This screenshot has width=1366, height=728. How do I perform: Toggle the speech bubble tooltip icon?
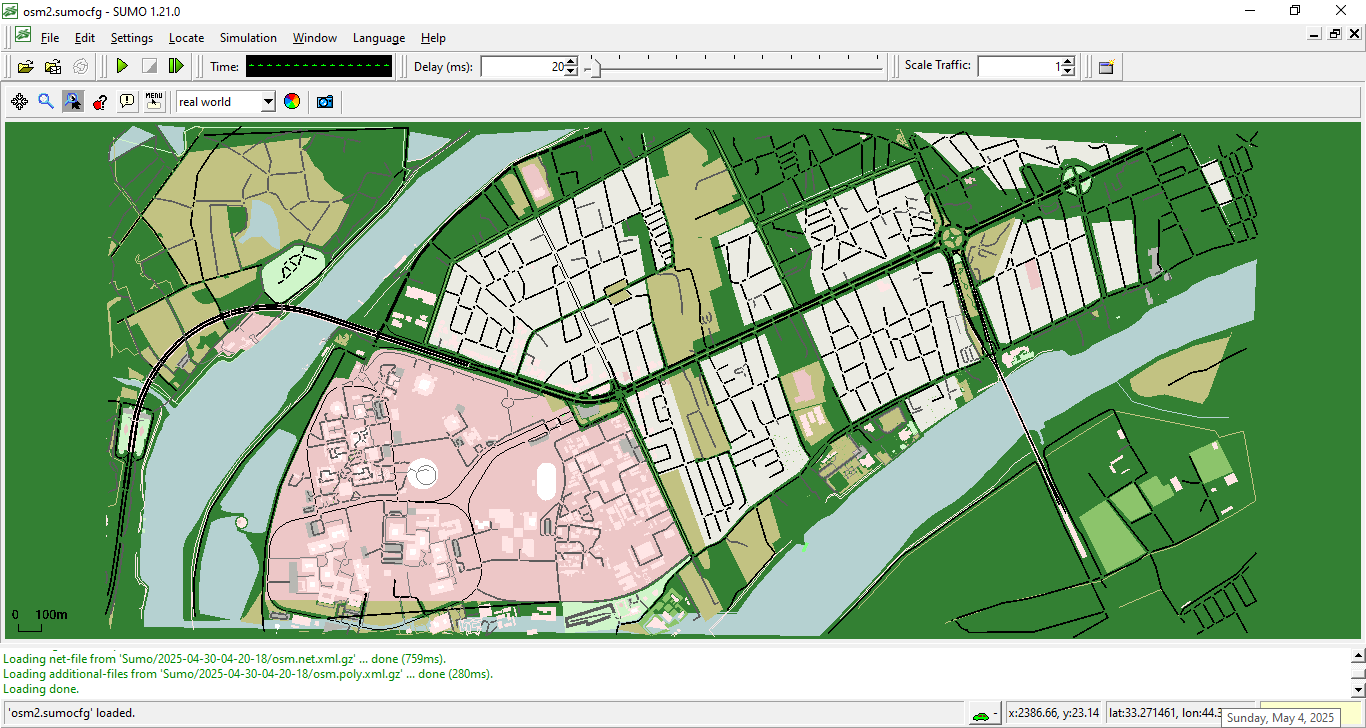[127, 102]
